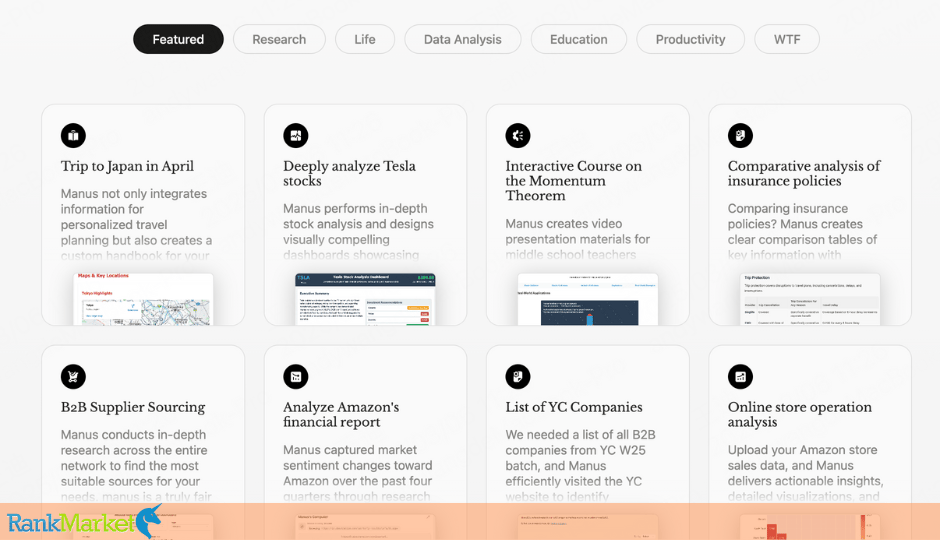Click the Japan map preview thumbnail
Image resolution: width=940 pixels, height=540 pixels.
143,299
